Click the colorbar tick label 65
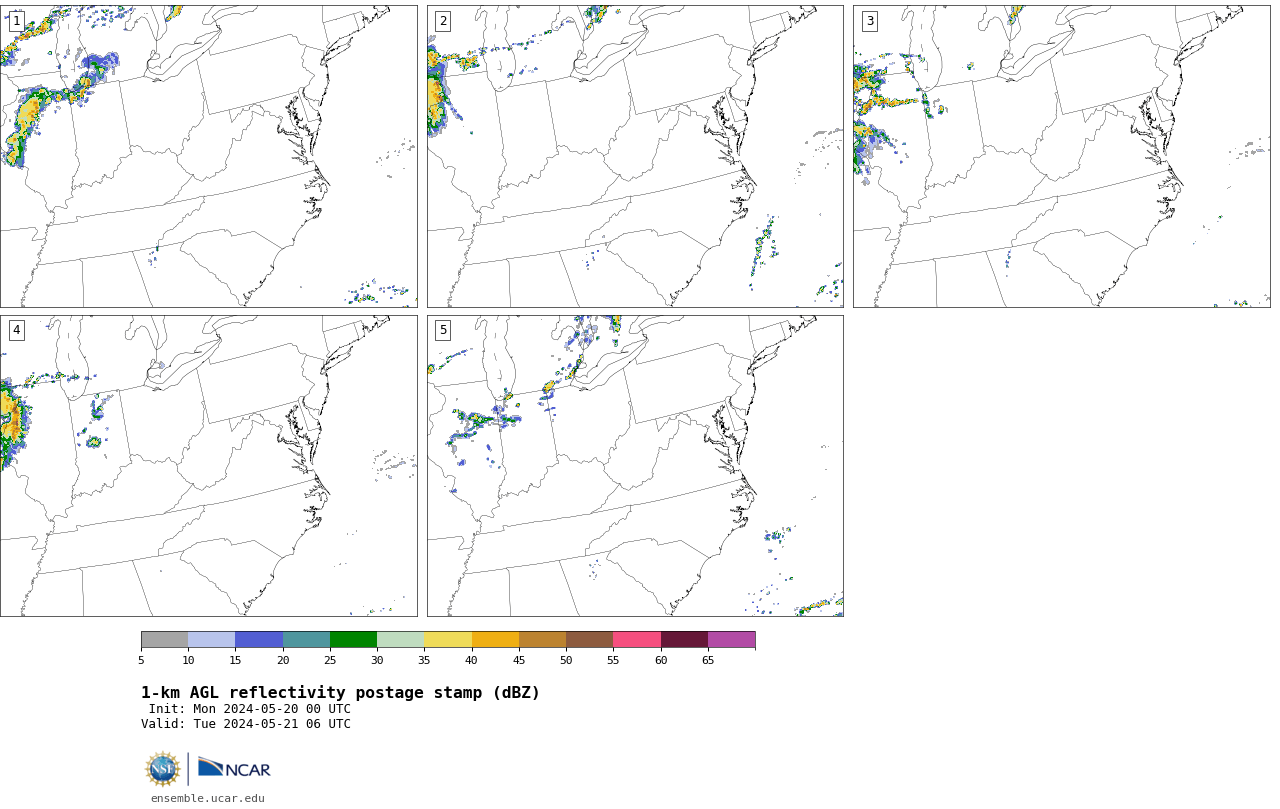 coord(708,660)
